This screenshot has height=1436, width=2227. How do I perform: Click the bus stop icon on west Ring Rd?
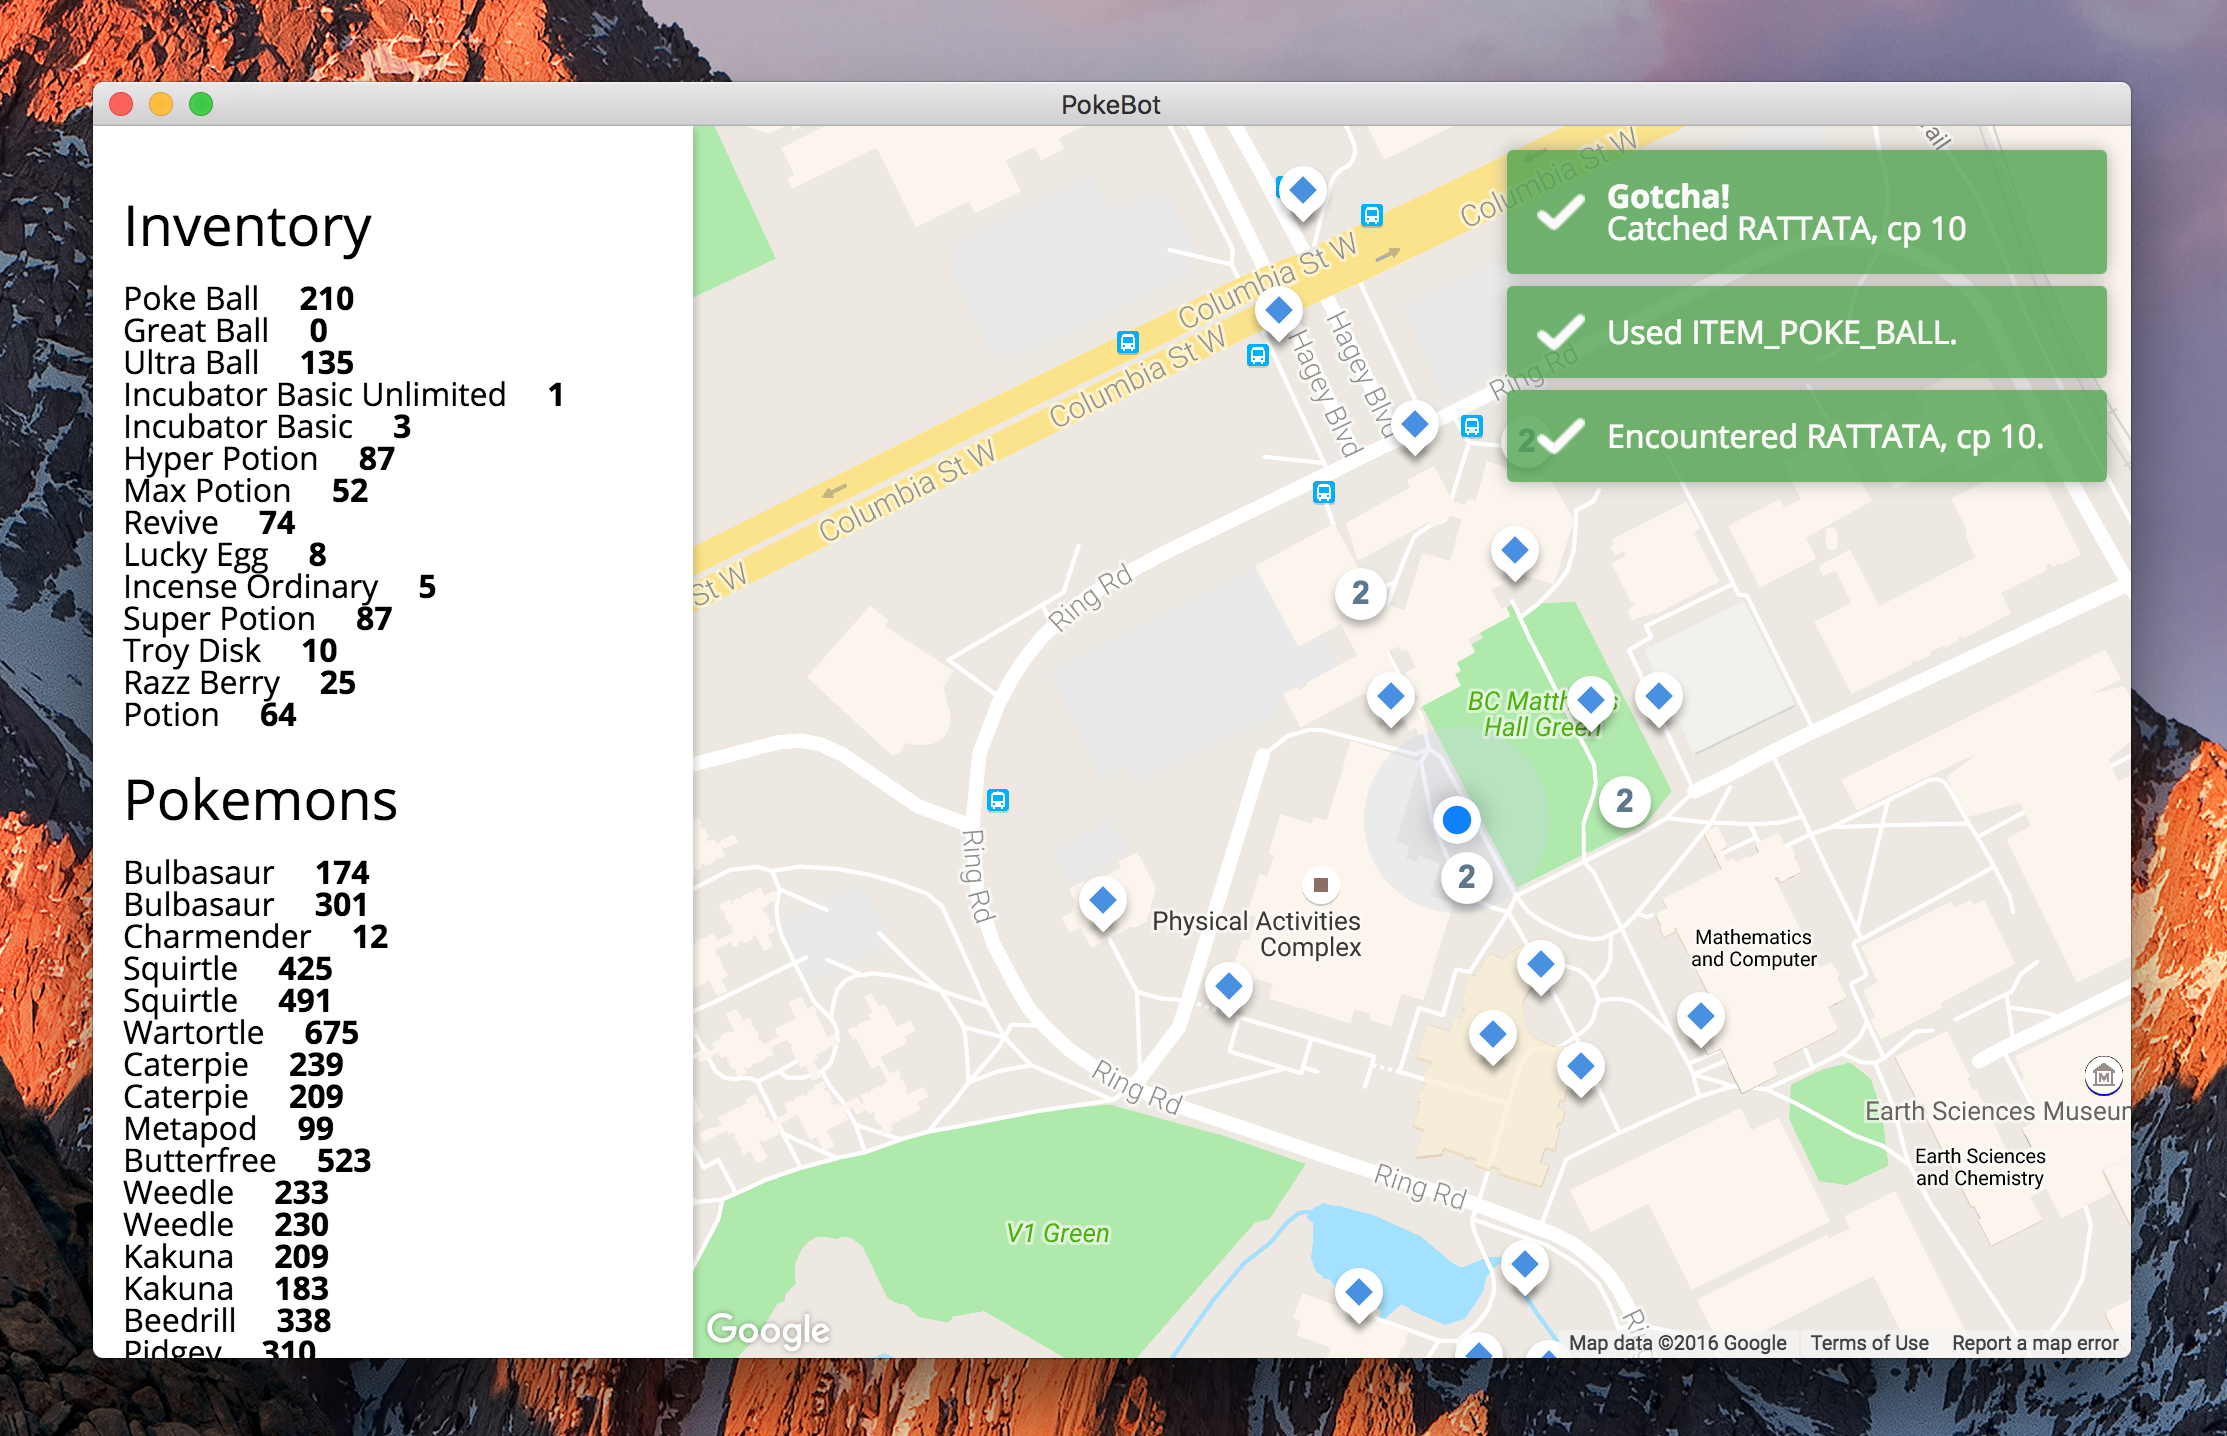[x=997, y=800]
